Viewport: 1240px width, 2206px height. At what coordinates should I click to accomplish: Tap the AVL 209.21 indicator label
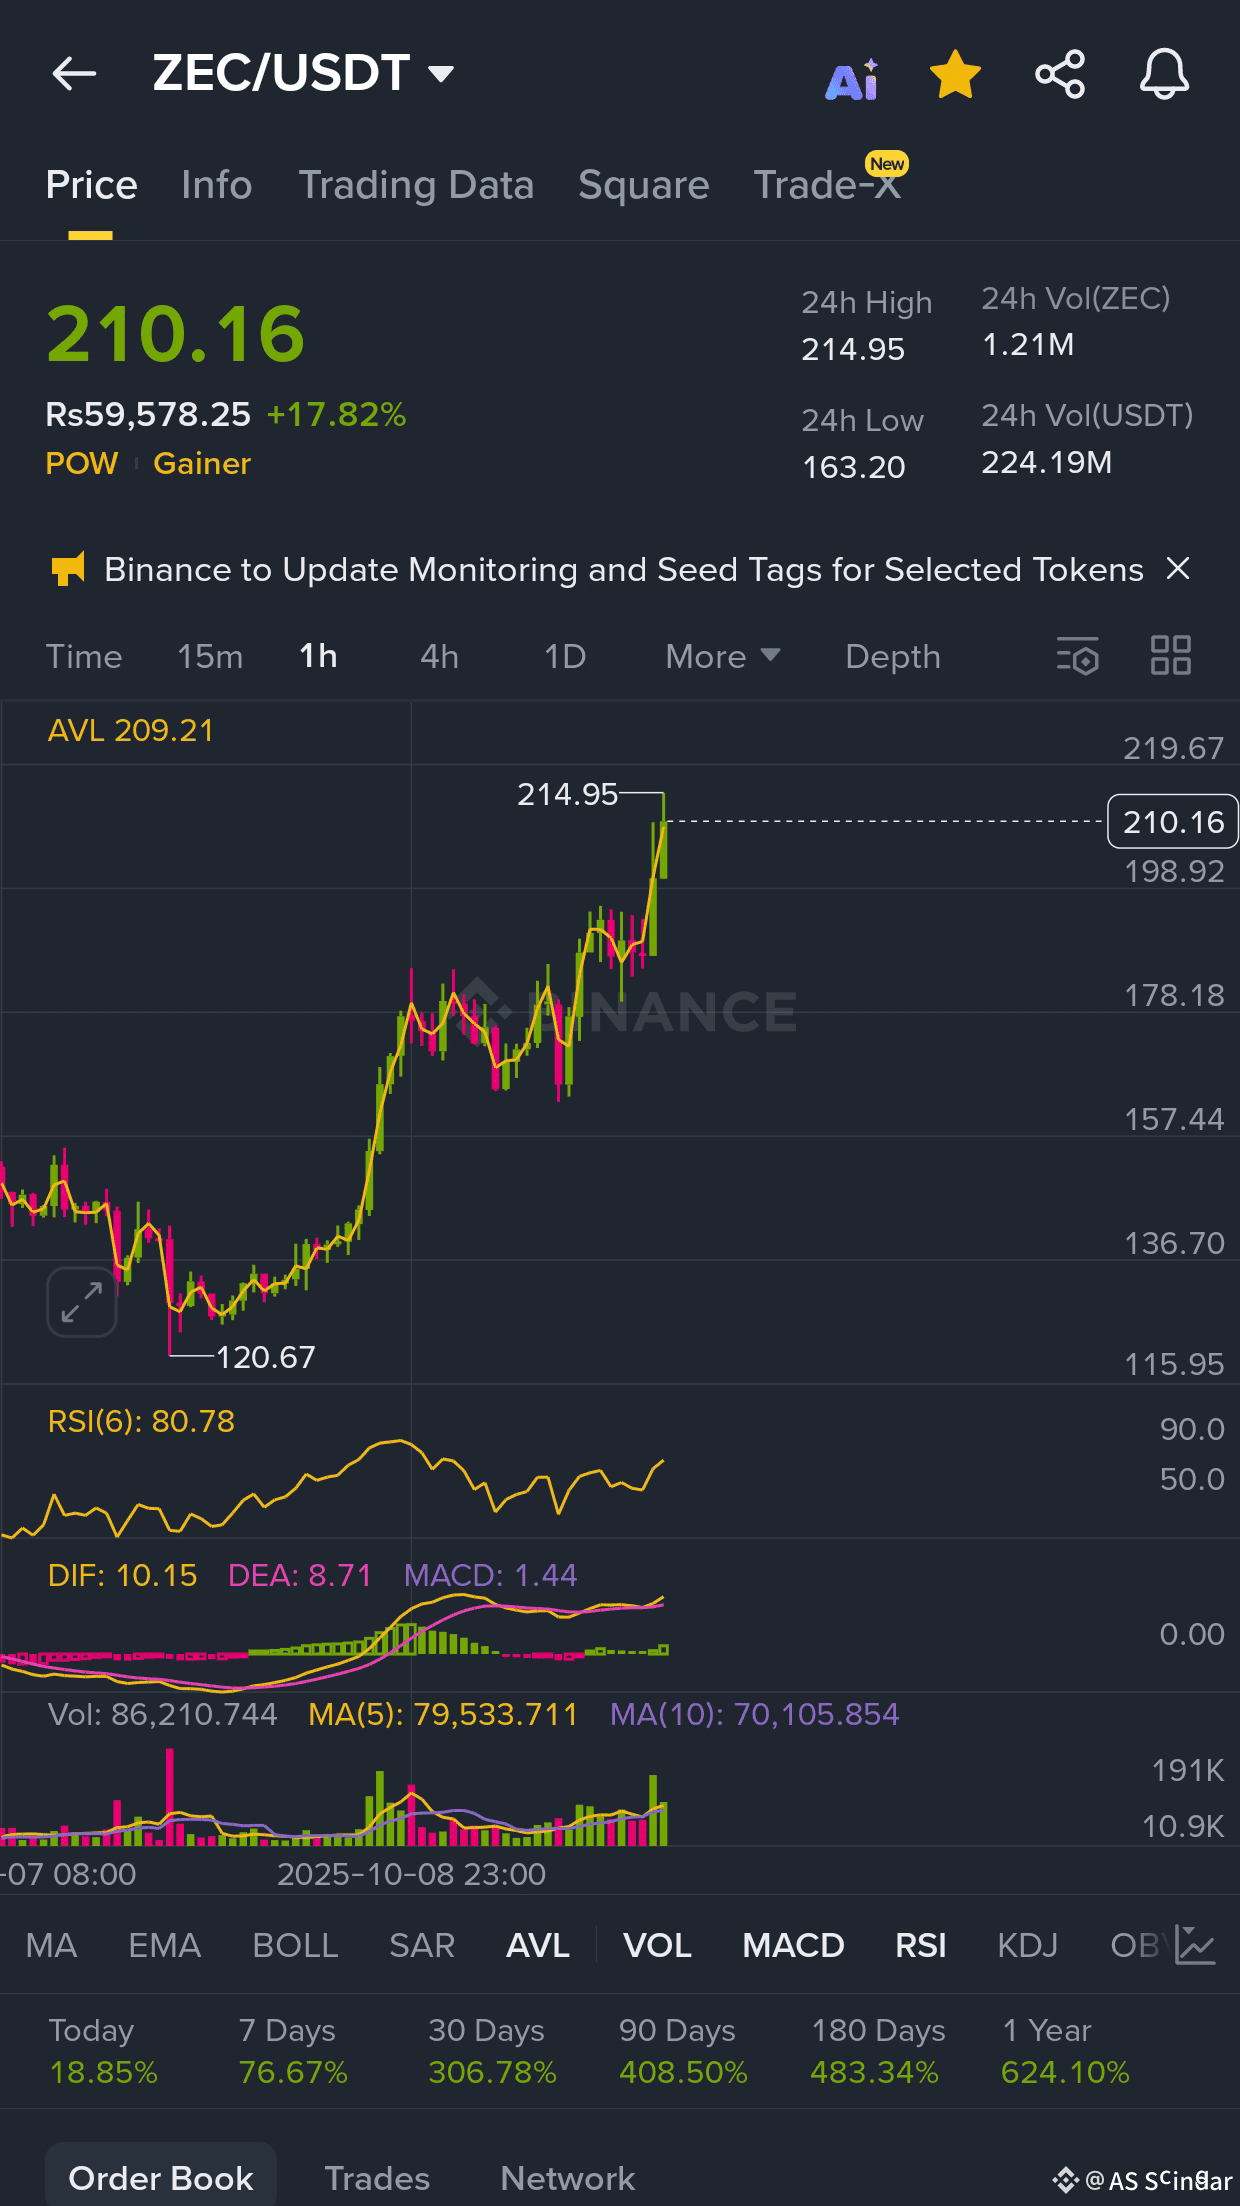click(131, 731)
